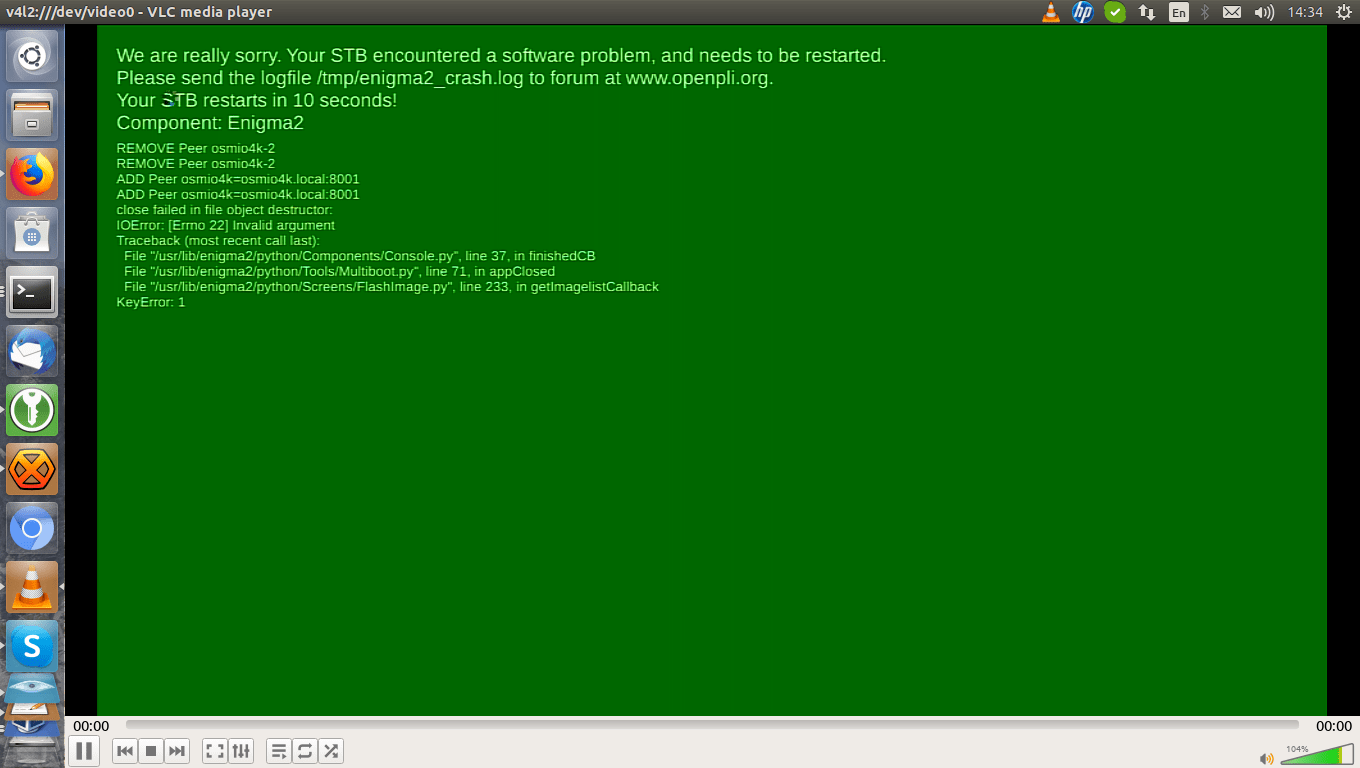Open the Bluetooth indicator menu
Image resolution: width=1360 pixels, height=768 pixels.
[x=1205, y=12]
